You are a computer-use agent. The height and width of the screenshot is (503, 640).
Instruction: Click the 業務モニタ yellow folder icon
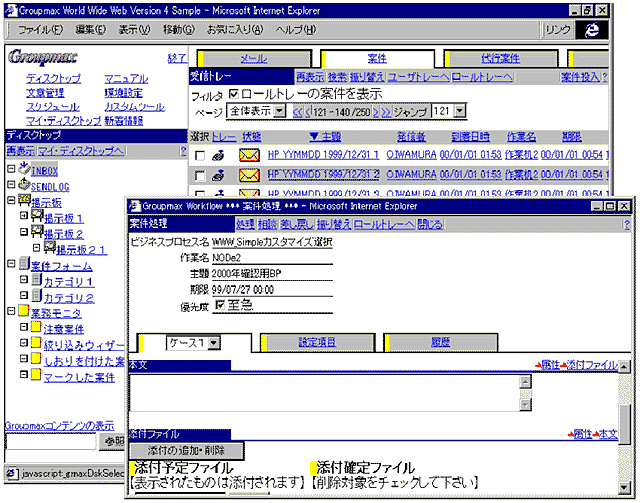[x=24, y=311]
